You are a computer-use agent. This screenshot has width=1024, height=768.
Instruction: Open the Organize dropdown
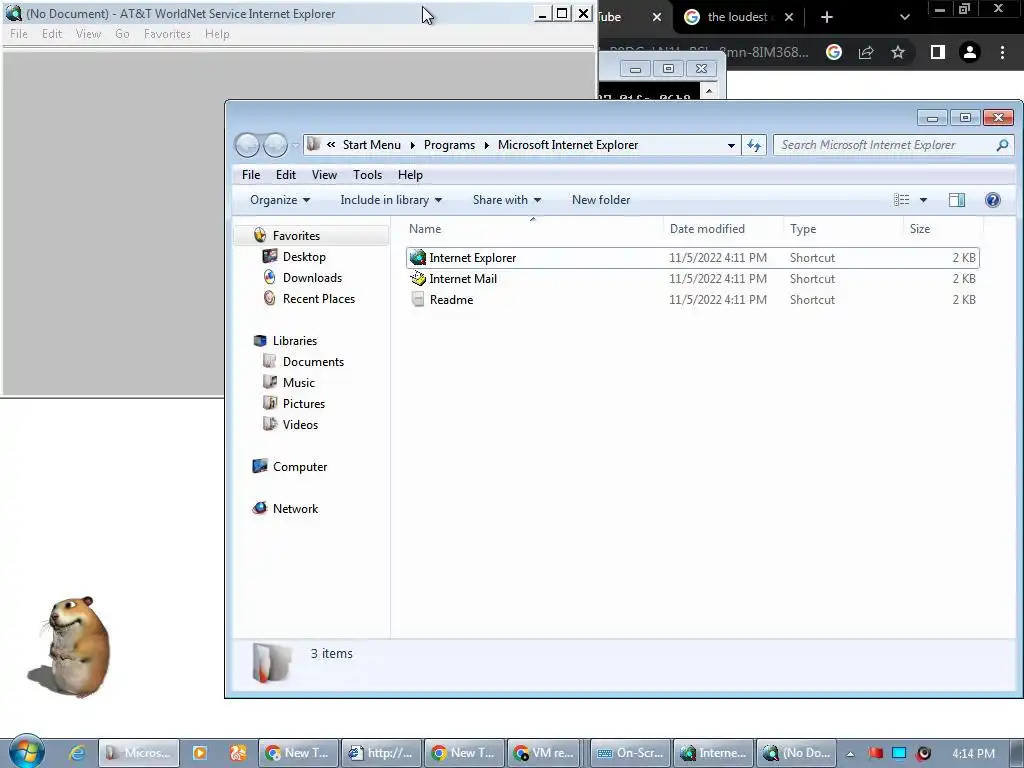[x=280, y=200]
